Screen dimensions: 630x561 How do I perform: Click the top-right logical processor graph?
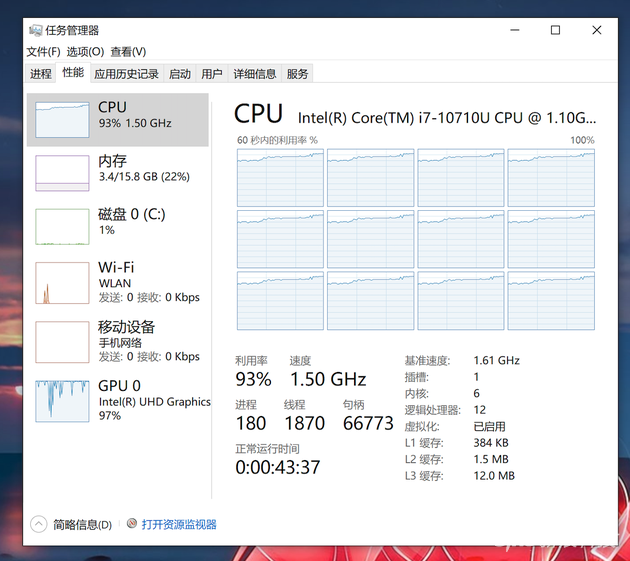click(551, 178)
